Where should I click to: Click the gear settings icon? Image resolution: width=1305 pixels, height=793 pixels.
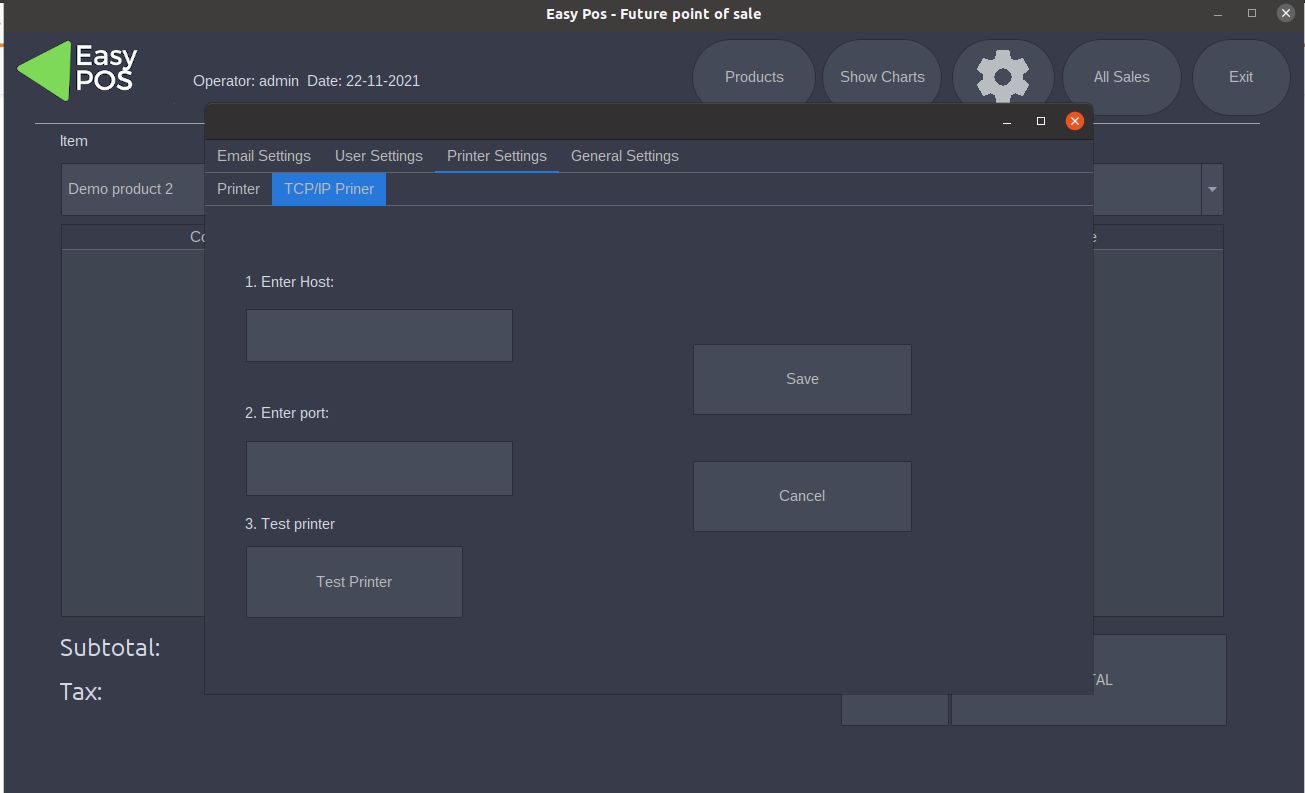point(1002,76)
